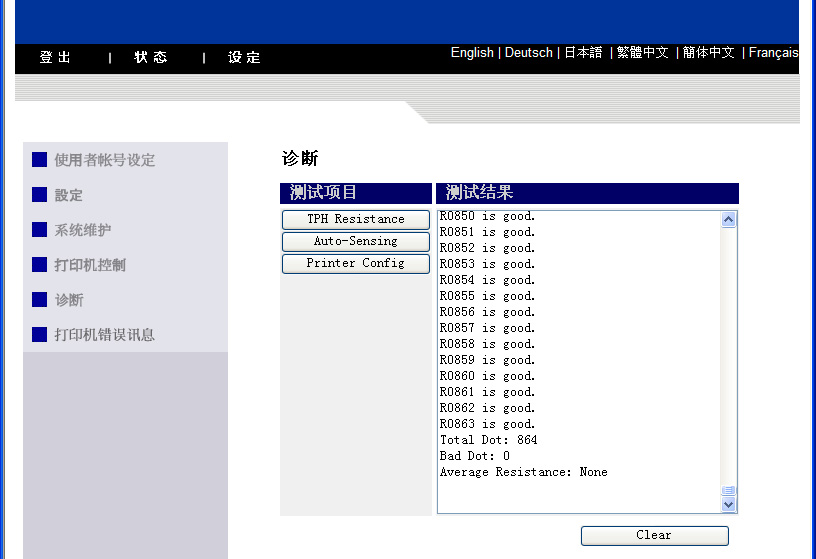816x559 pixels.
Task: Clear the test results
Action: tap(654, 535)
